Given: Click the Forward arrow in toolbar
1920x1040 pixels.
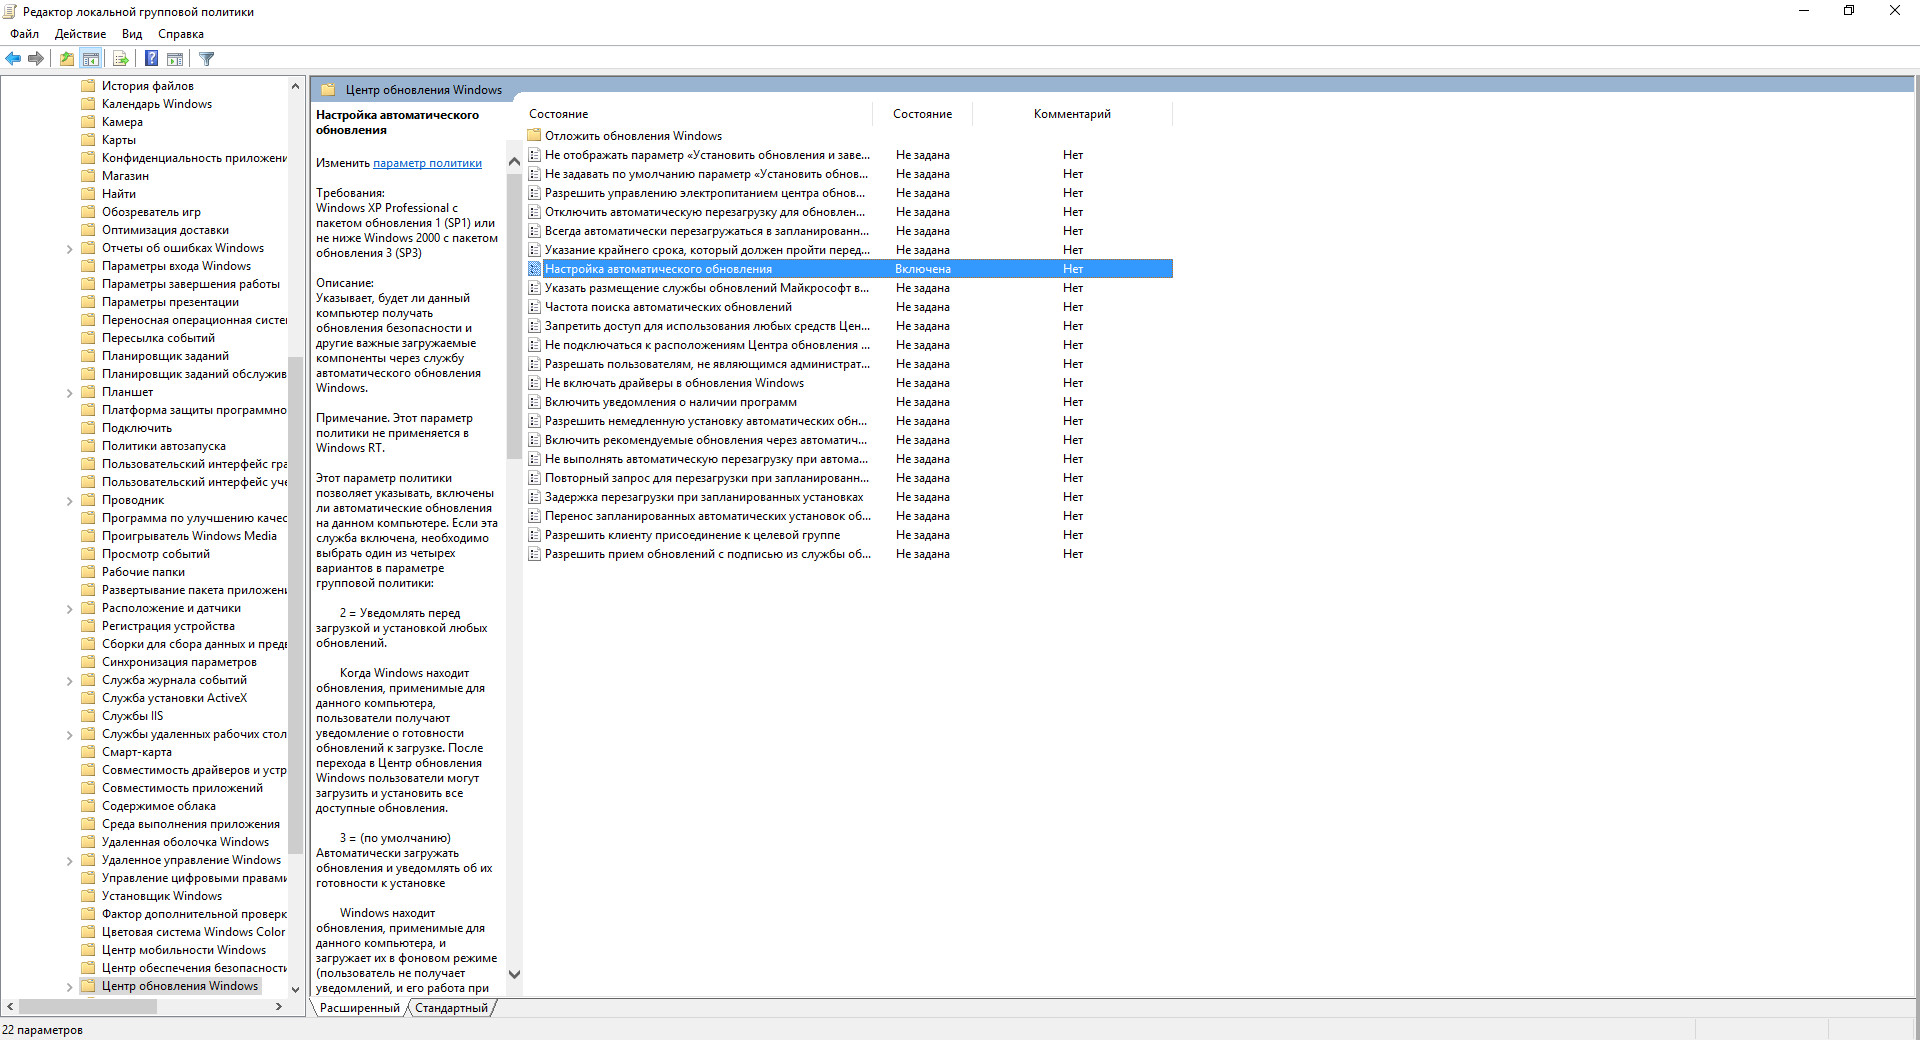Looking at the screenshot, I should tap(36, 59).
